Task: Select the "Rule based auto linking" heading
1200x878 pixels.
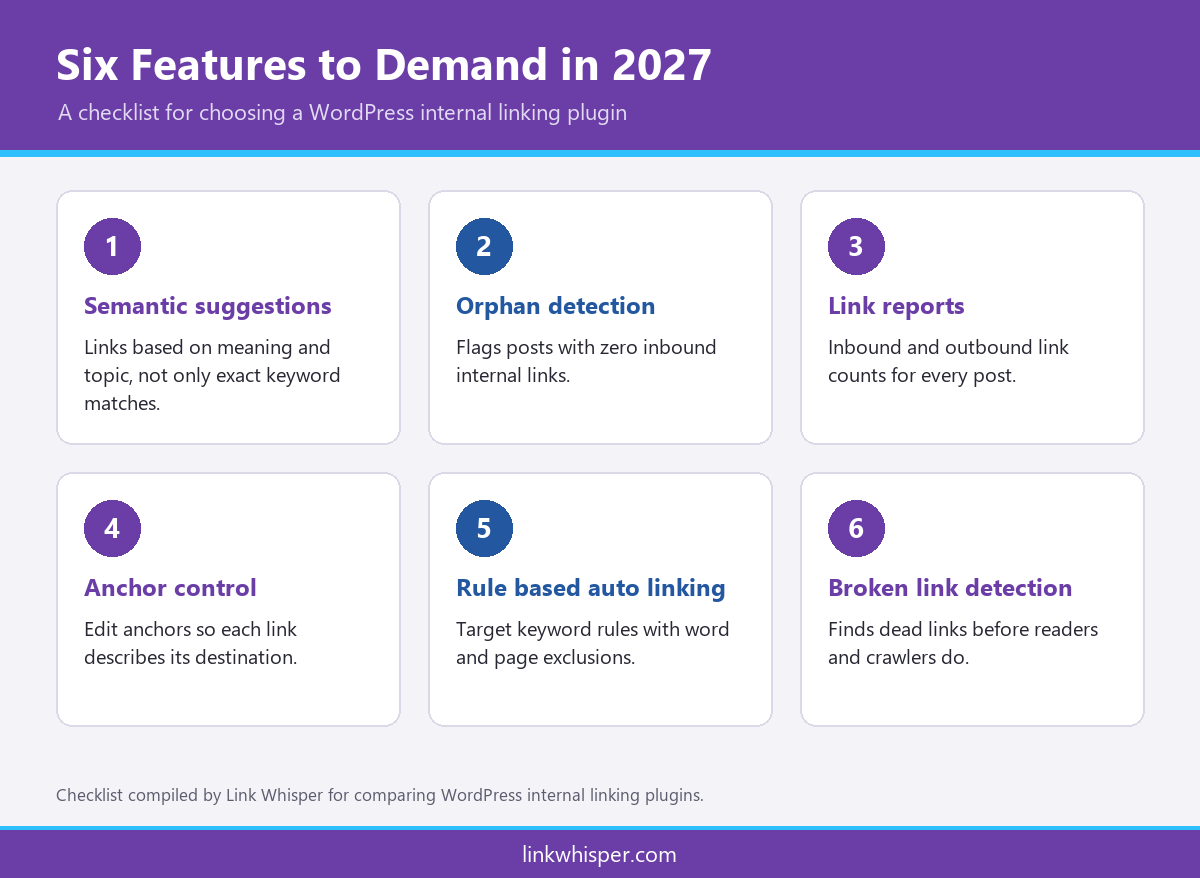Action: point(591,588)
